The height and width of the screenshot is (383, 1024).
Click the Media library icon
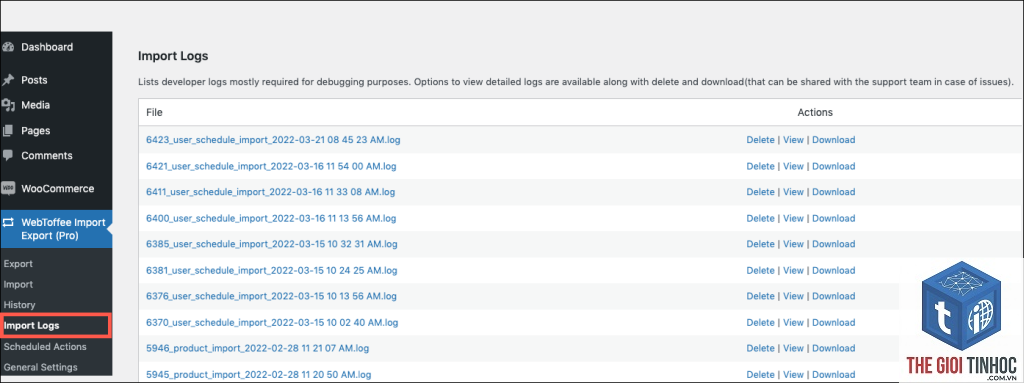pyautogui.click(x=8, y=105)
